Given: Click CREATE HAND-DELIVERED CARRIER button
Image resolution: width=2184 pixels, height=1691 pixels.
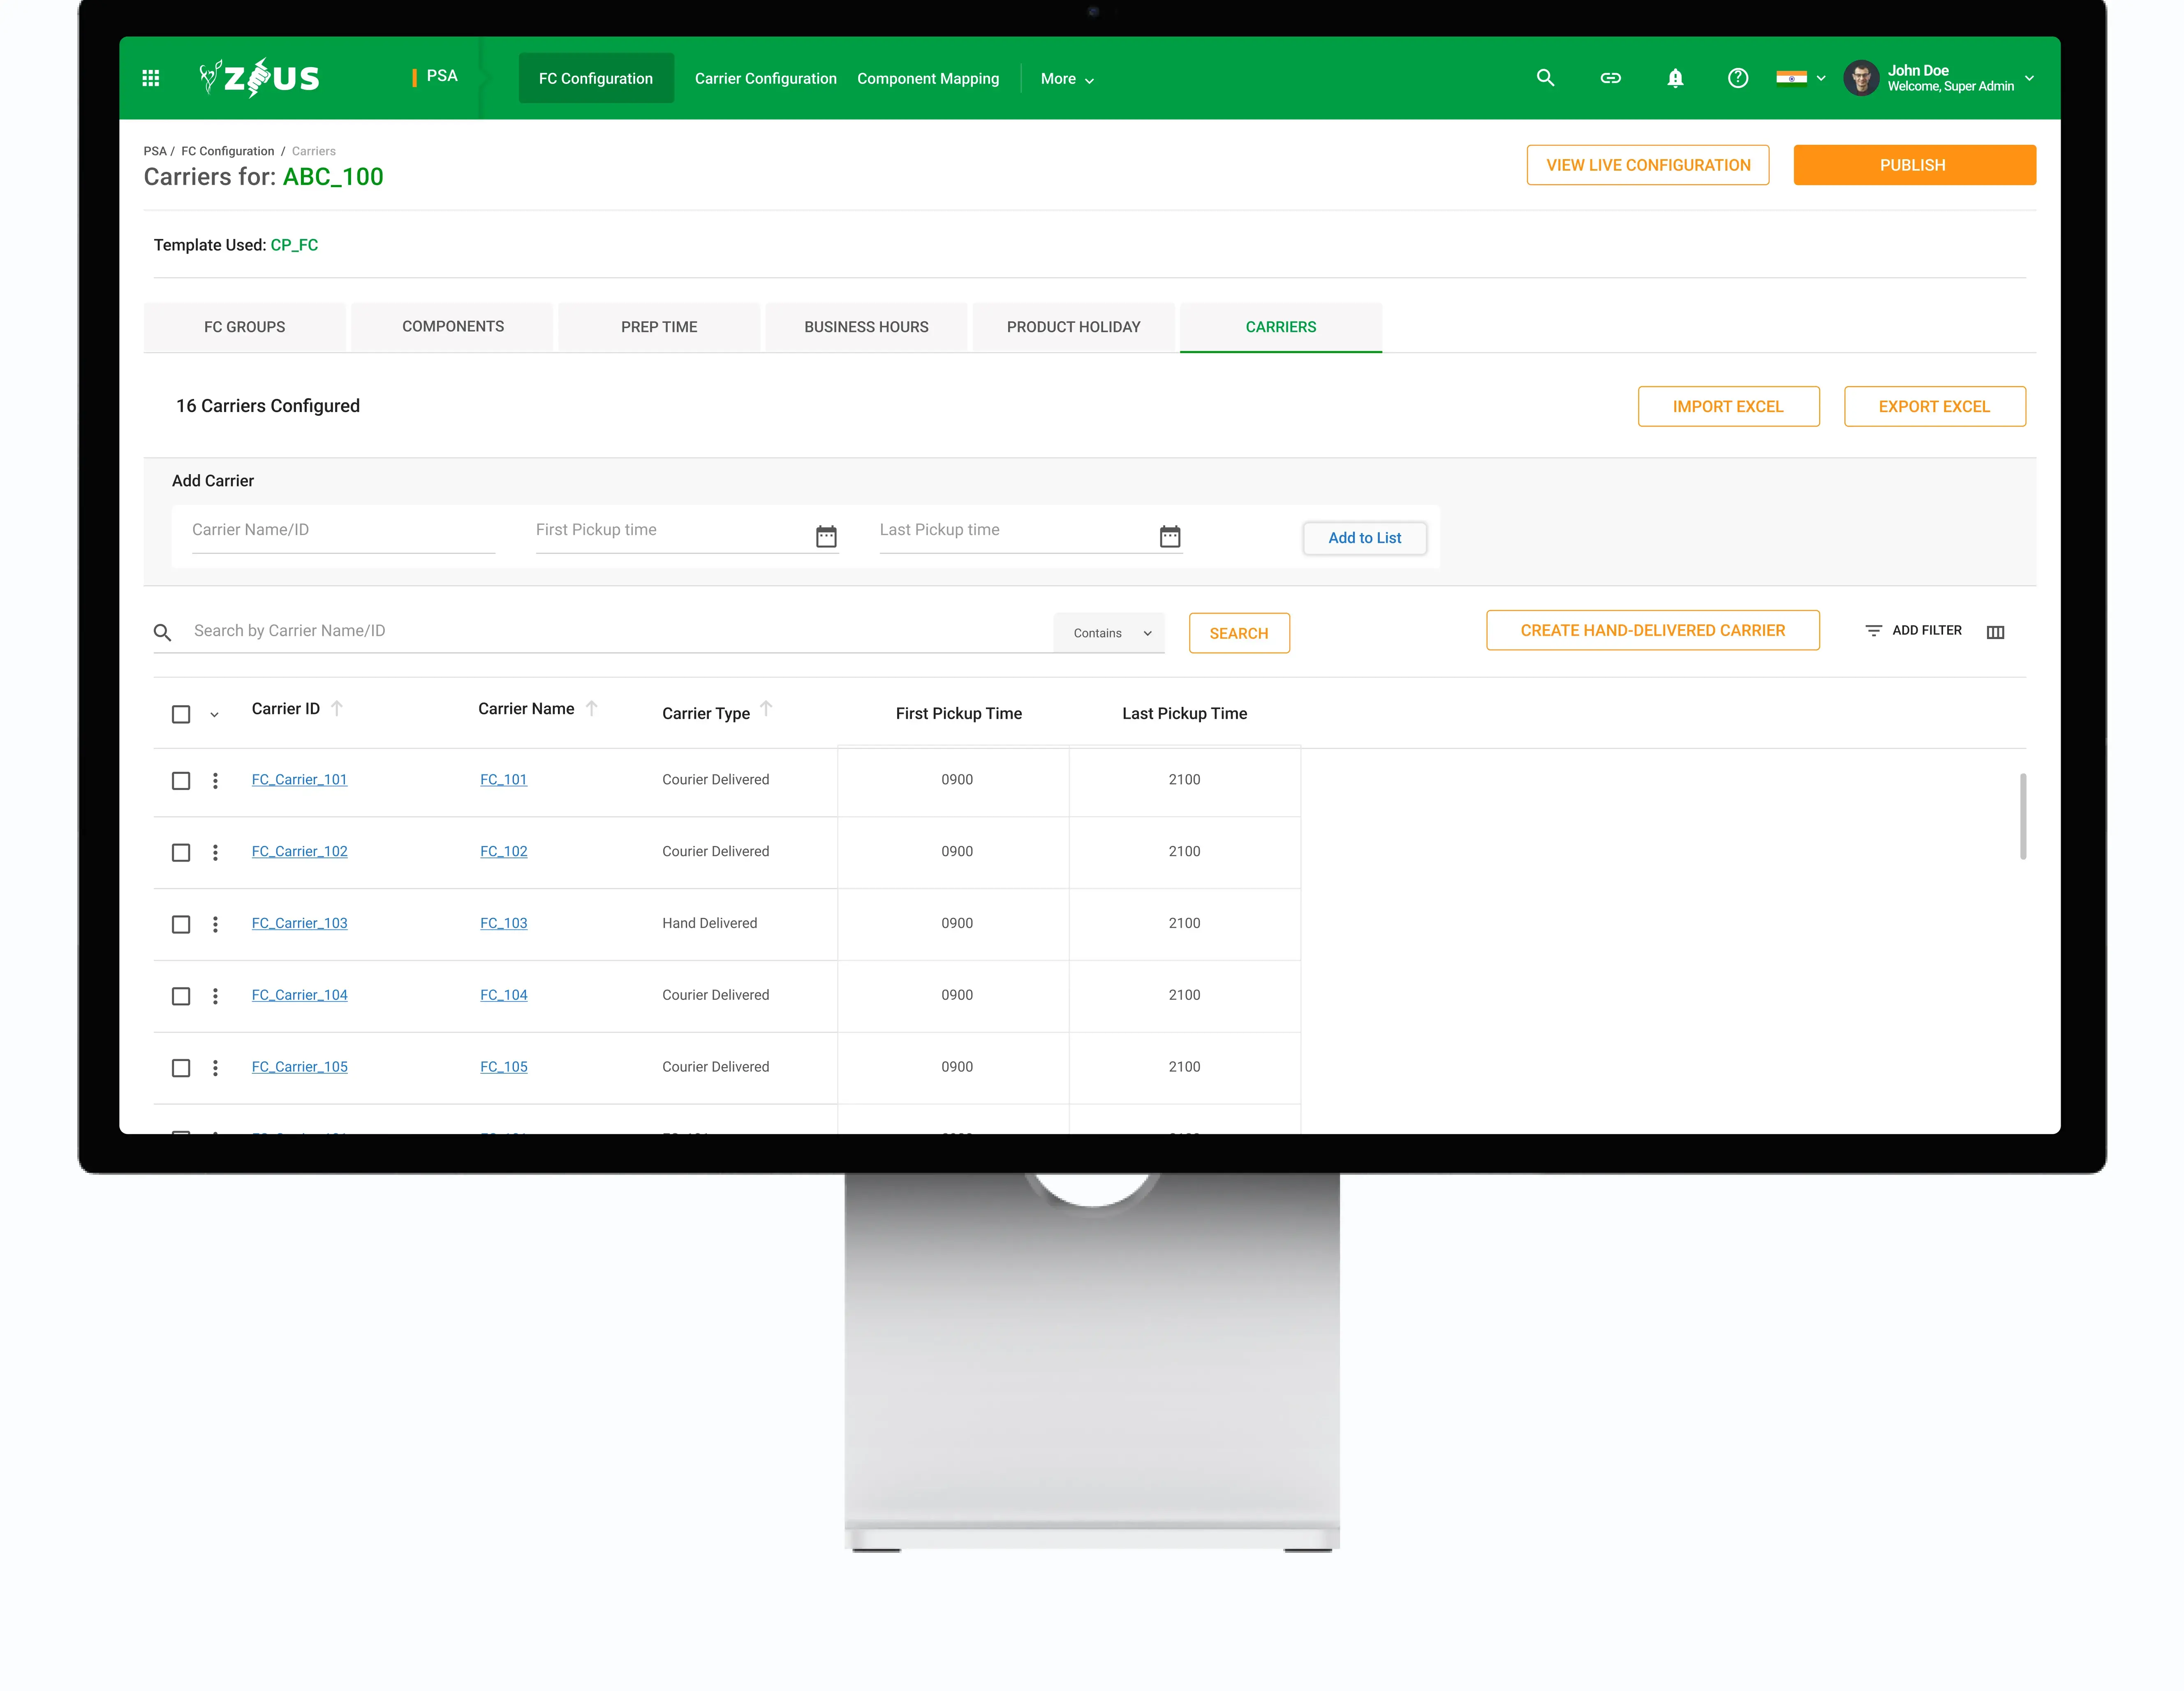Looking at the screenshot, I should pos(1652,630).
